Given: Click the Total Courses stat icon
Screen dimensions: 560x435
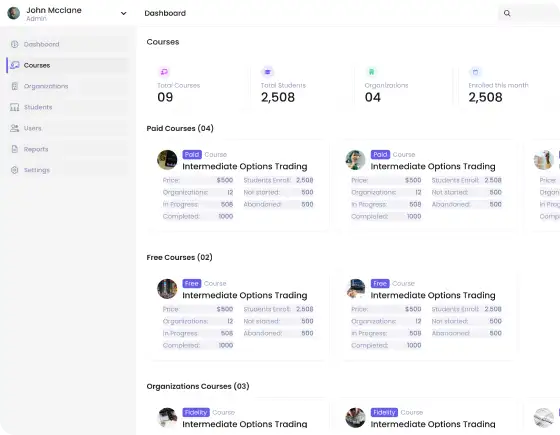Looking at the screenshot, I should pos(164,72).
